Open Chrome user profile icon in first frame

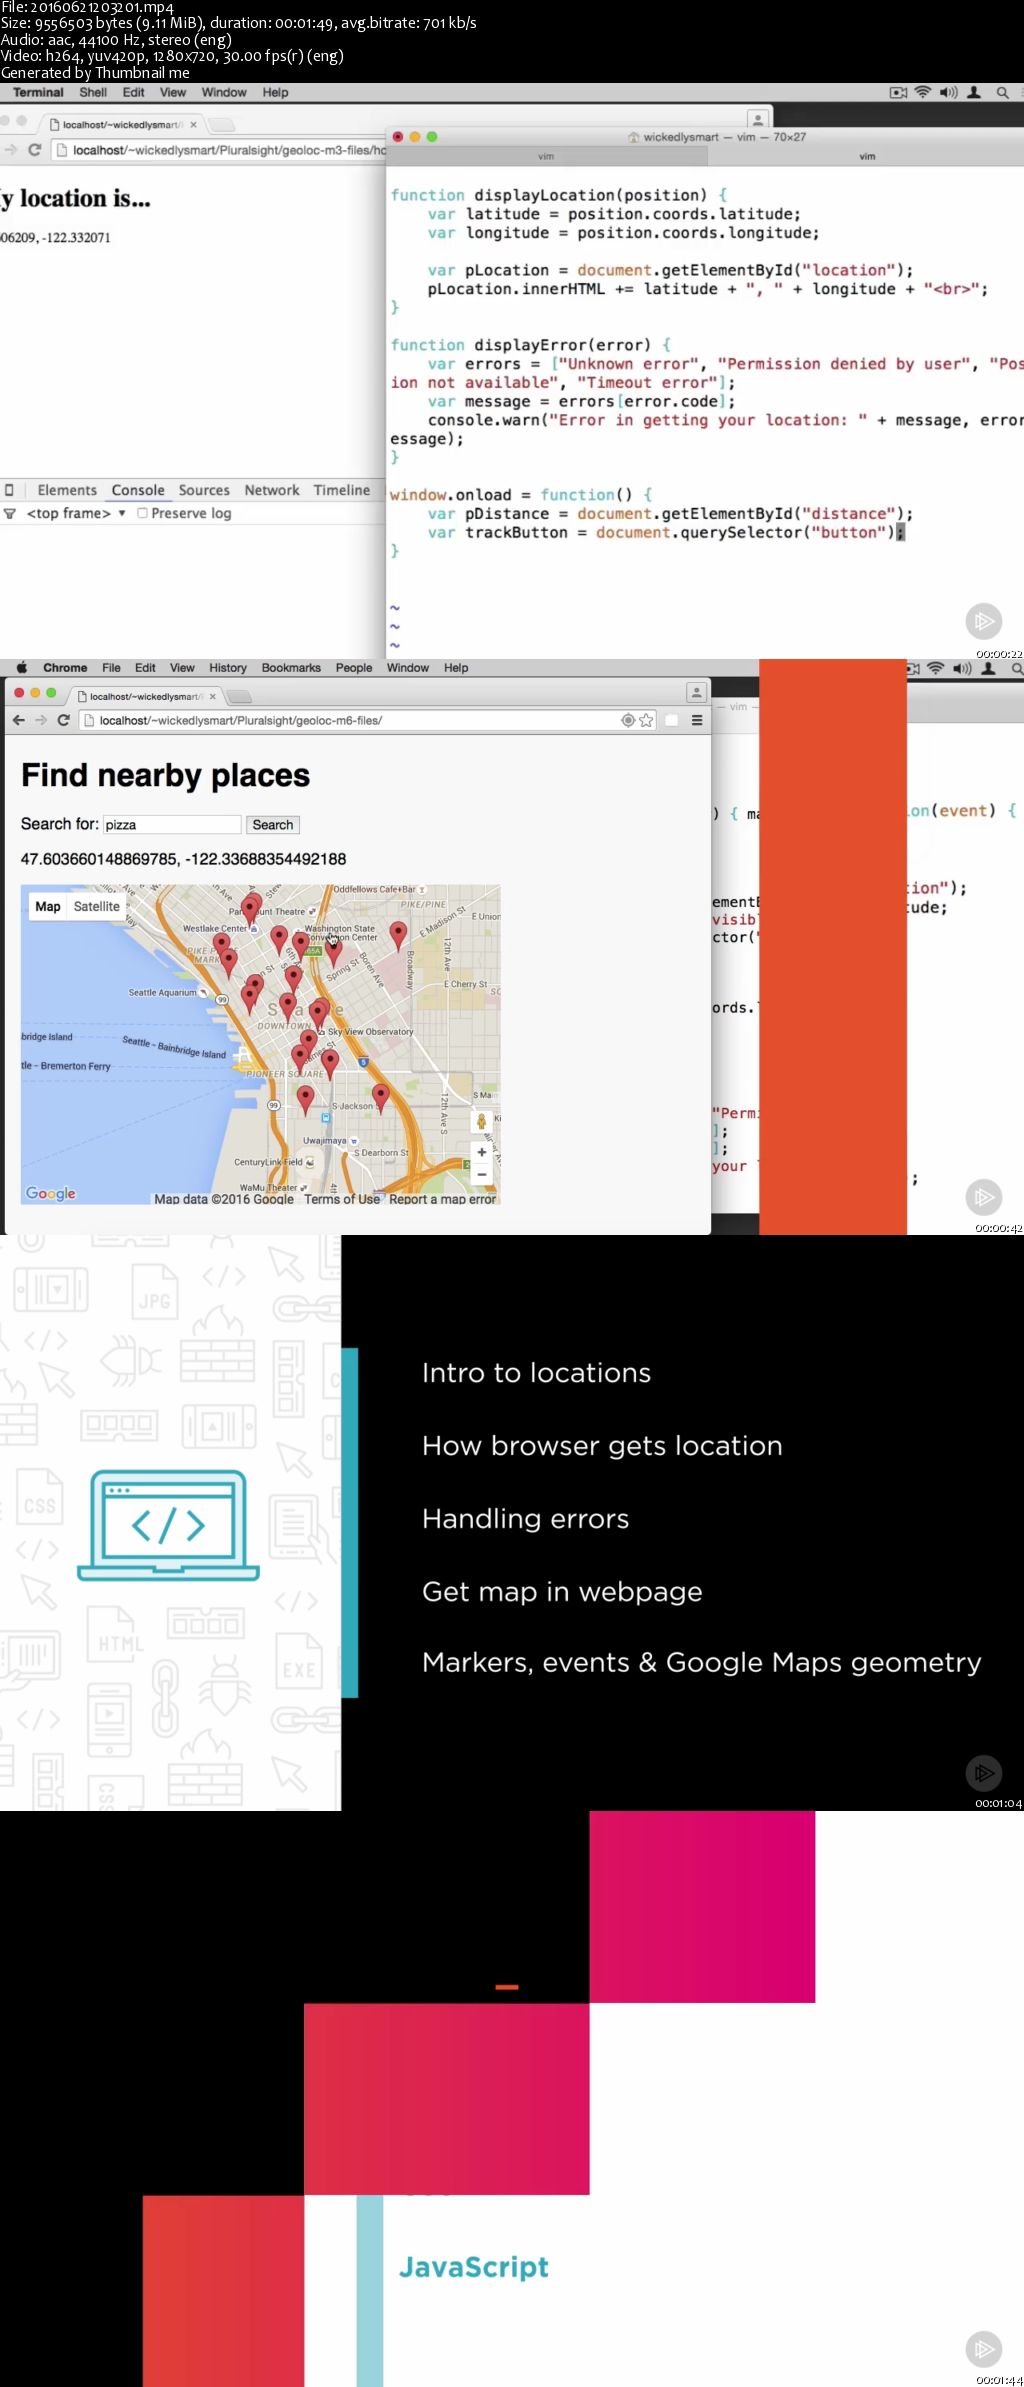758,118
